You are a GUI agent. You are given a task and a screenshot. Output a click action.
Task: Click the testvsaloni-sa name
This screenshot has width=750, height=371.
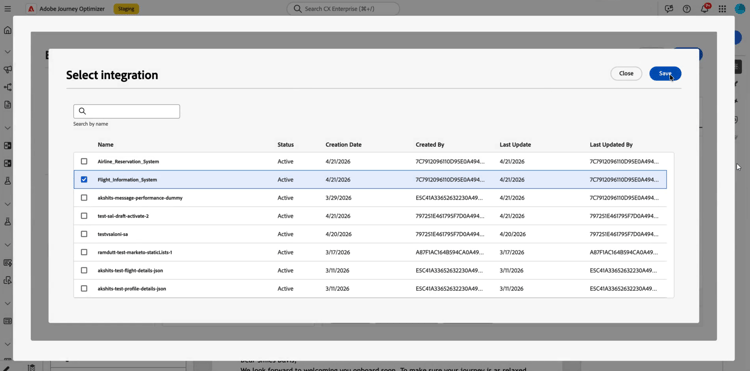coord(113,234)
